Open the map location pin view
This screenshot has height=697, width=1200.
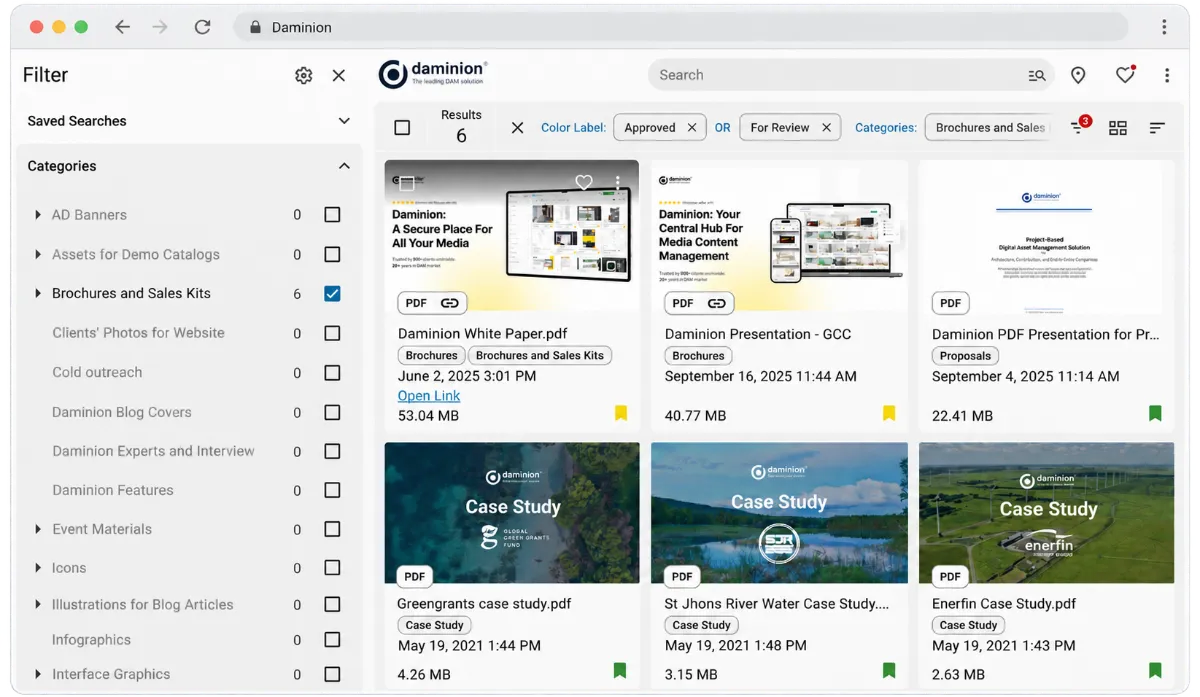coord(1078,75)
